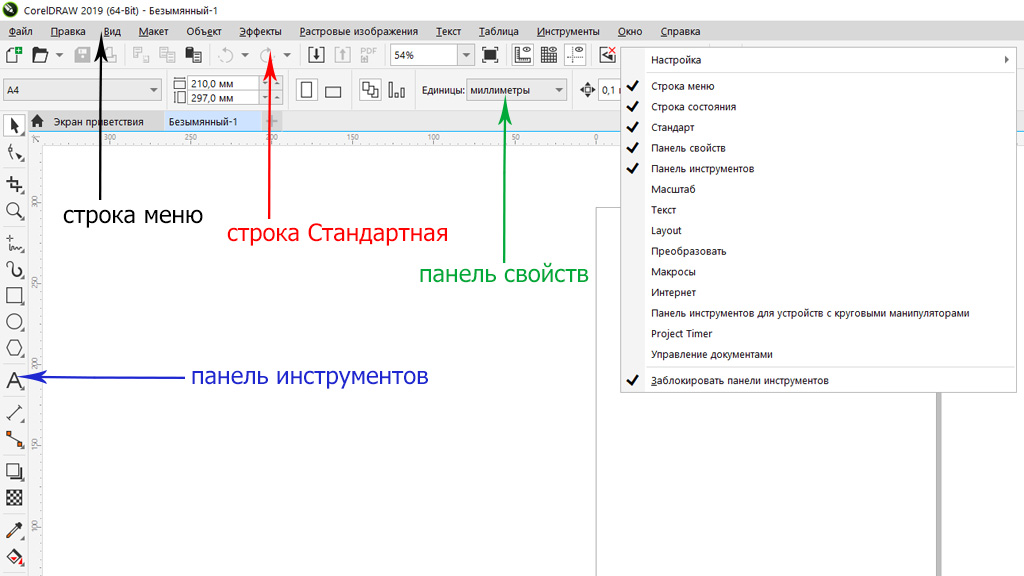Select the Text tool
This screenshot has height=576, width=1024.
14,380
